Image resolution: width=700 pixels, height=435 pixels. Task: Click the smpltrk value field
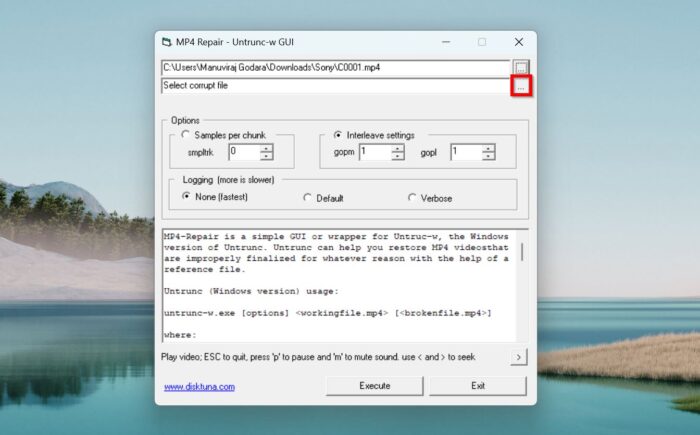pos(244,152)
